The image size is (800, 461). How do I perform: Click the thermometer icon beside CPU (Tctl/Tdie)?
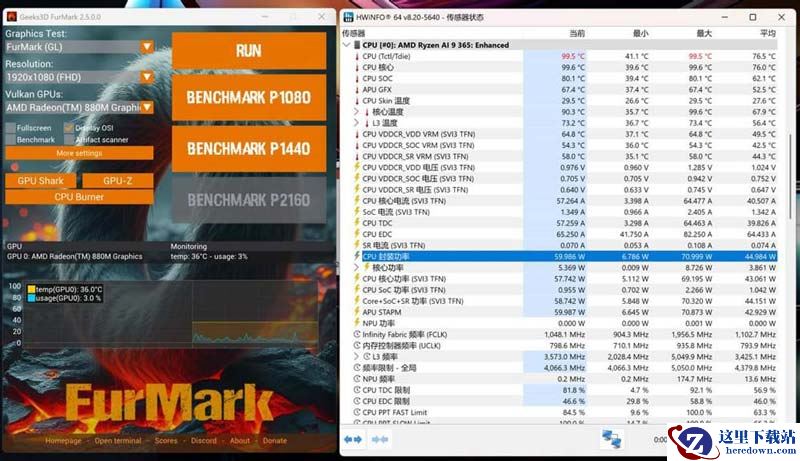coord(357,56)
